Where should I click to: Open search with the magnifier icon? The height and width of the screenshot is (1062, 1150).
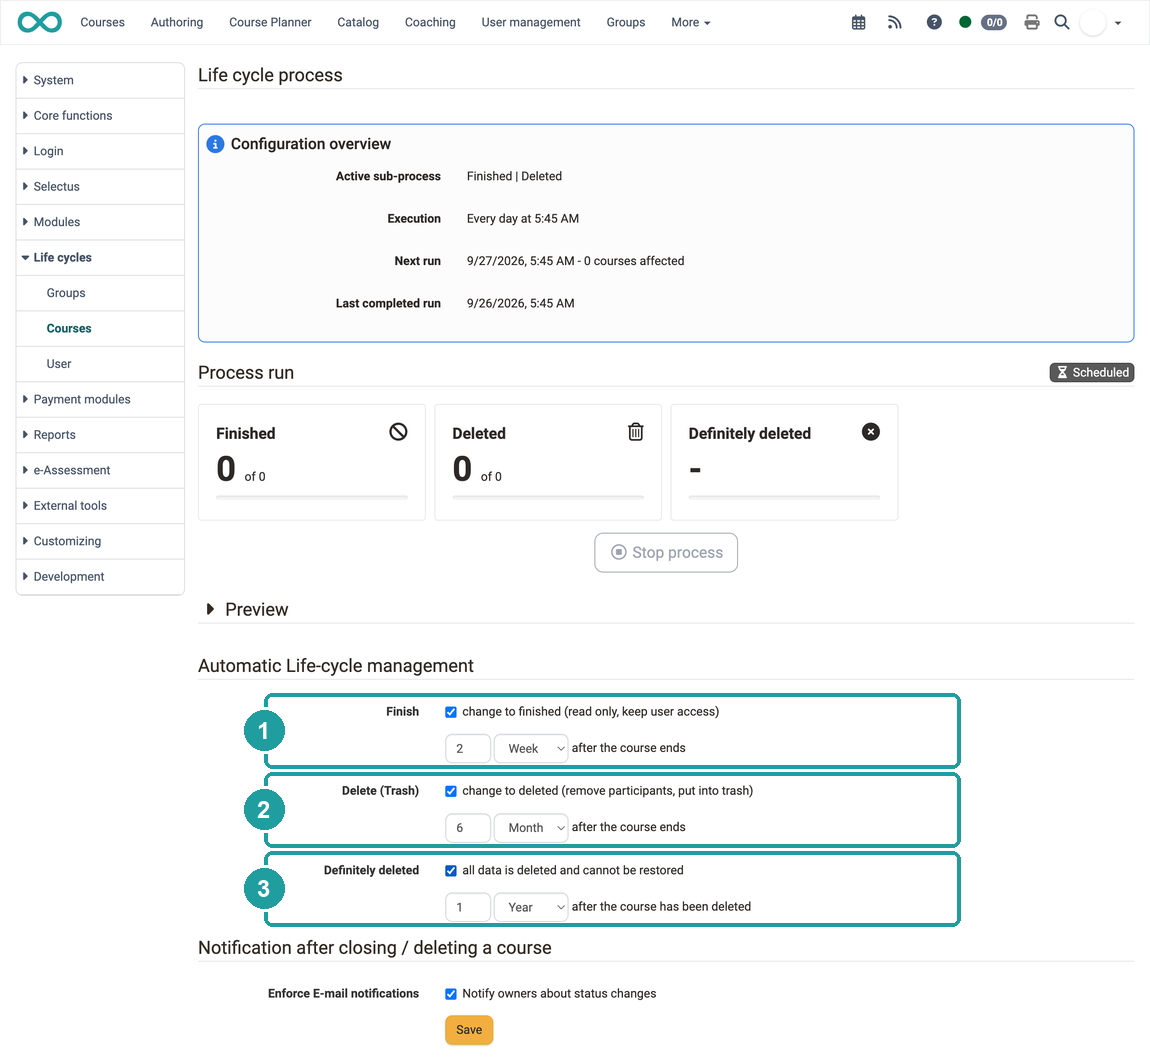(x=1061, y=22)
